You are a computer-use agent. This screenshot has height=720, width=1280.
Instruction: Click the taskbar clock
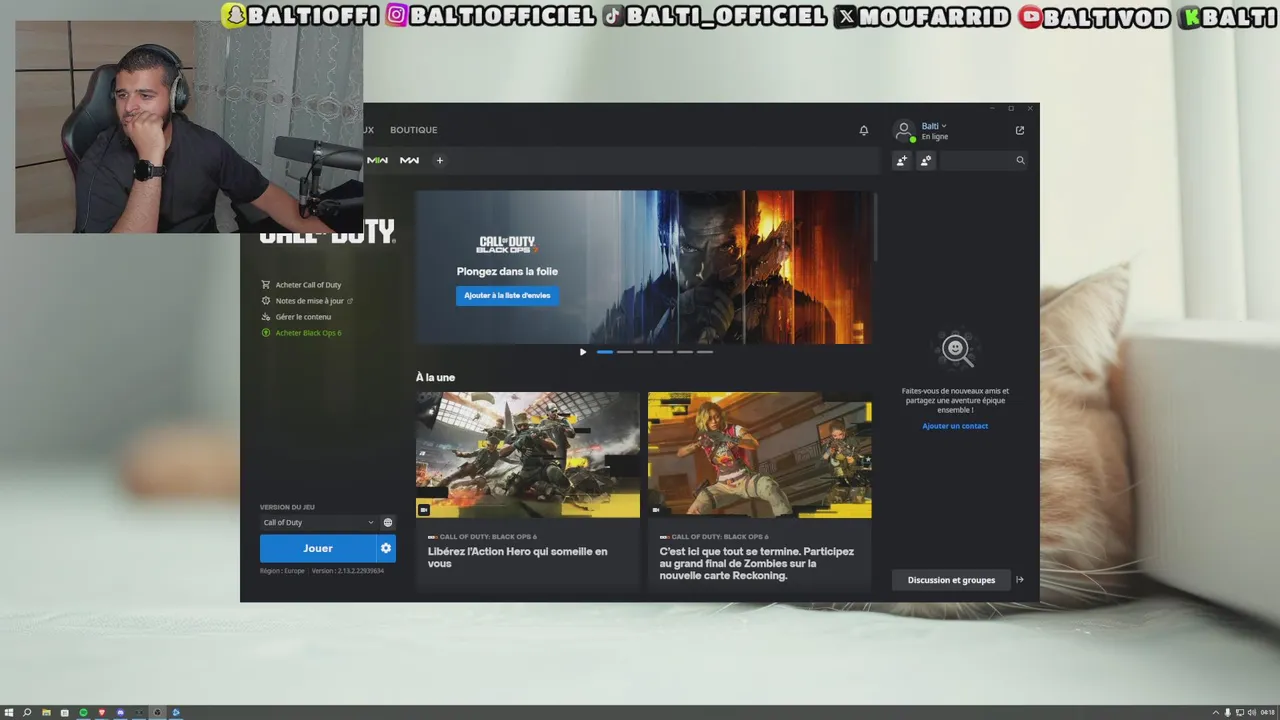coord(1267,712)
